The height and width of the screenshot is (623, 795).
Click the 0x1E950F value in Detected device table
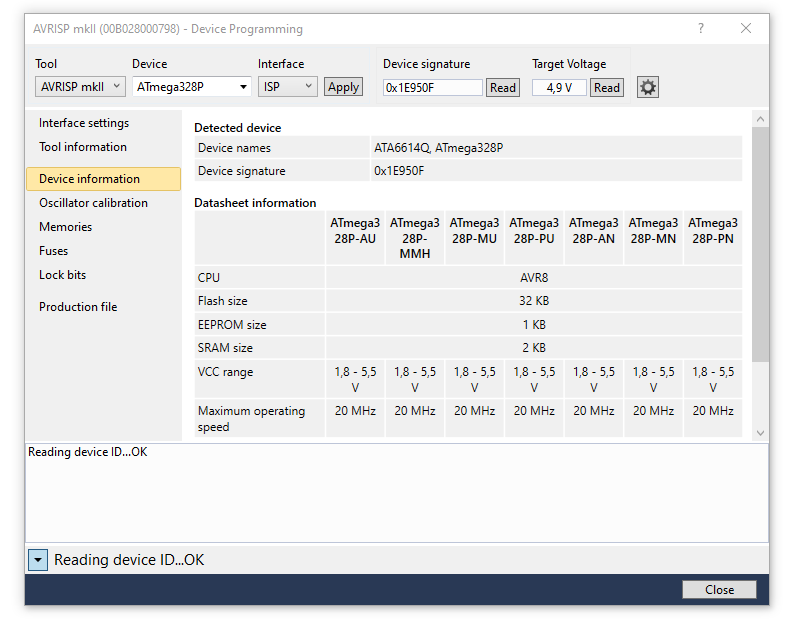399,171
